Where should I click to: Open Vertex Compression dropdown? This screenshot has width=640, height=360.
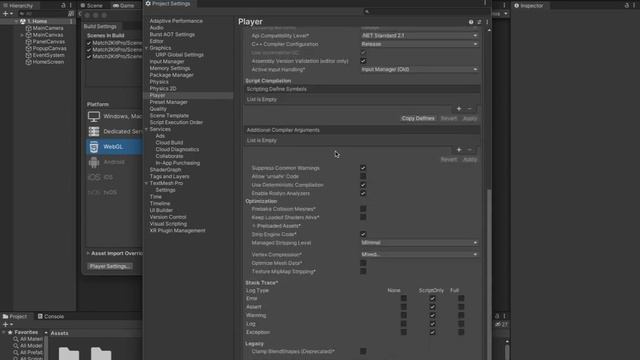point(419,254)
